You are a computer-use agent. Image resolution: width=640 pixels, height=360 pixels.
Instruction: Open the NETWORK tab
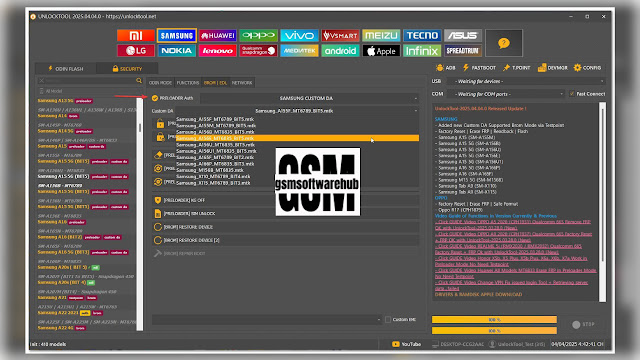pos(242,82)
